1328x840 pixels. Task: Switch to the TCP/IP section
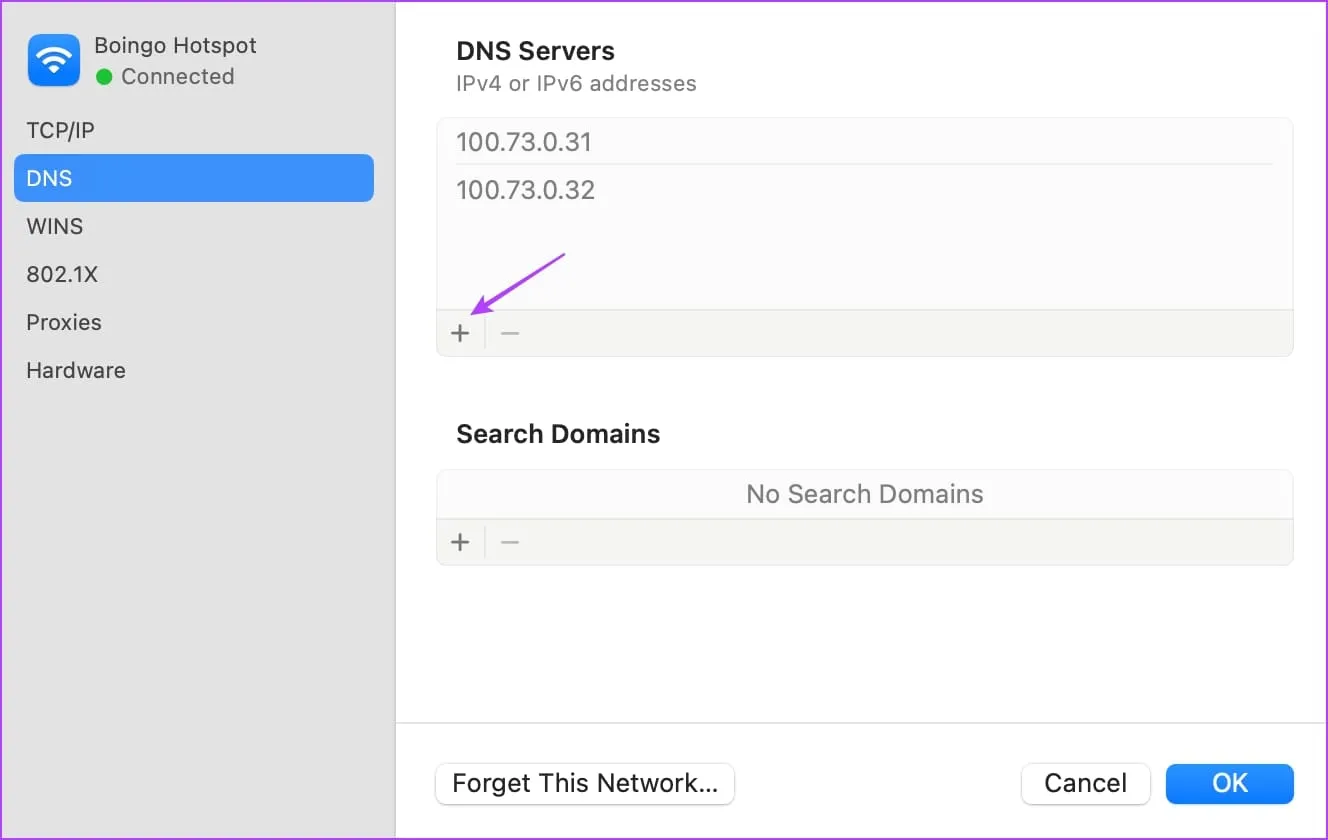(x=60, y=130)
